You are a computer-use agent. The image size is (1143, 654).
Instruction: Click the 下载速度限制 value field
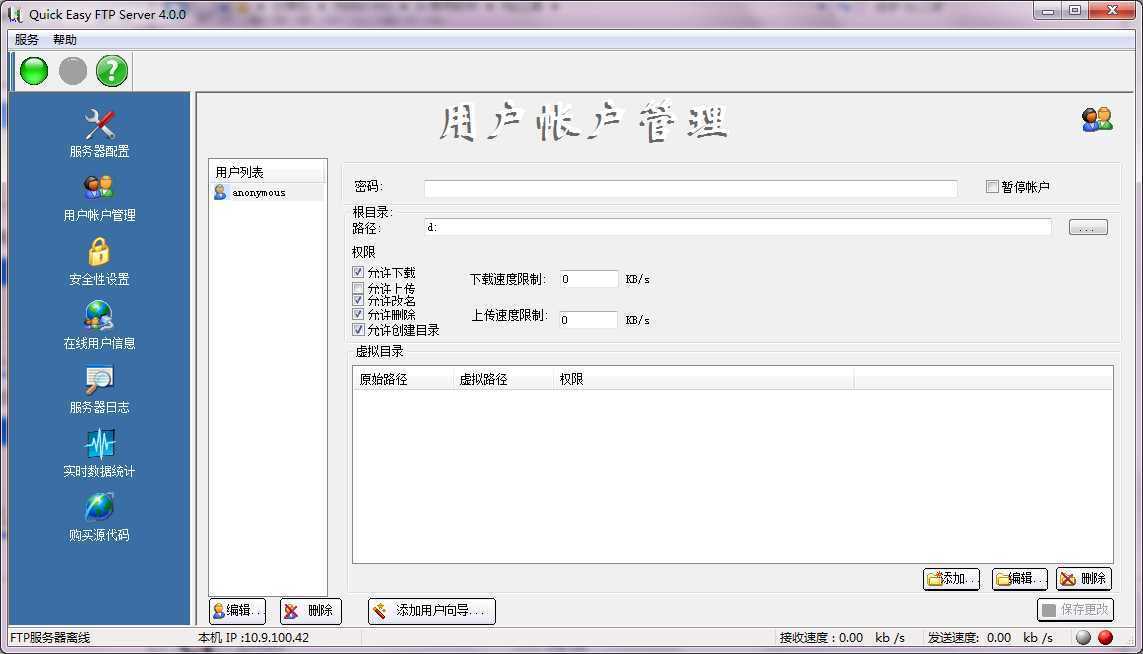[589, 279]
